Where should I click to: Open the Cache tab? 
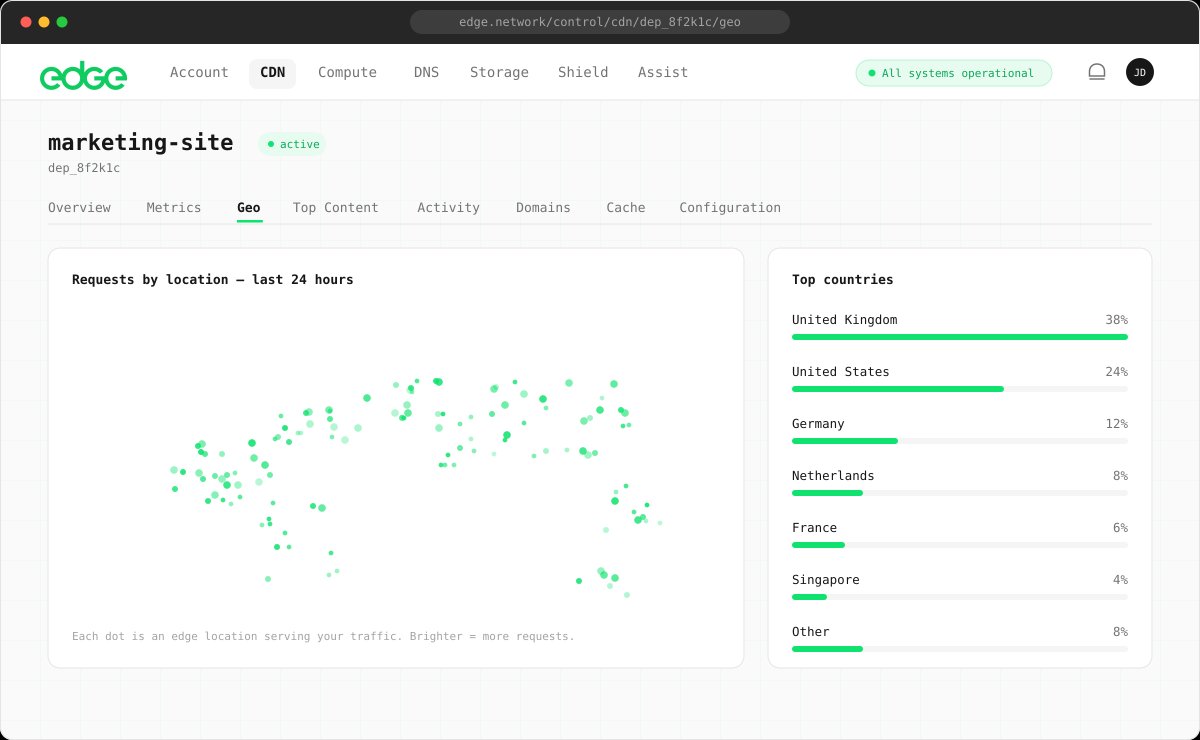626,208
